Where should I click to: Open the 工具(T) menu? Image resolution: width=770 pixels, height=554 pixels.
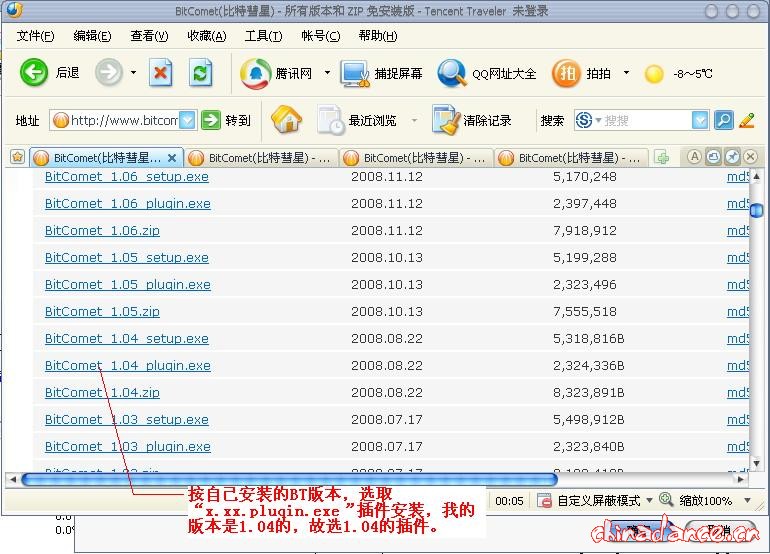[263, 36]
